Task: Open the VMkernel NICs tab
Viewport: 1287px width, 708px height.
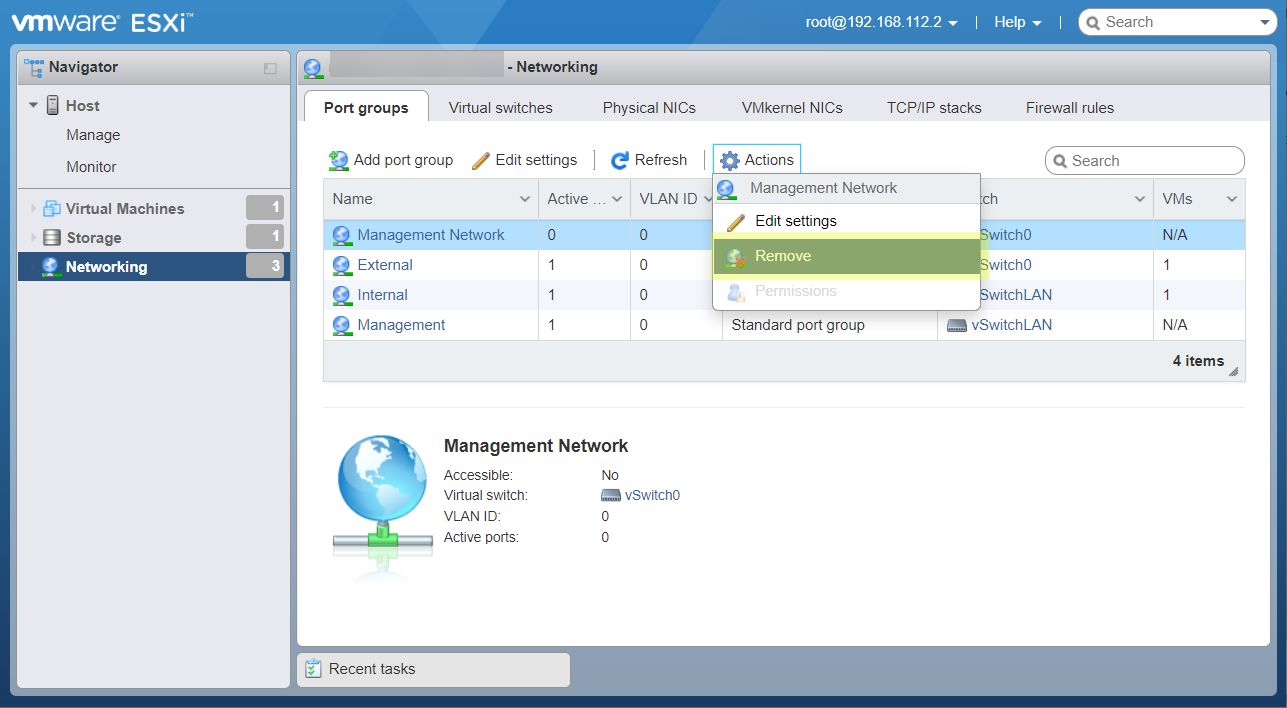Action: coord(792,107)
